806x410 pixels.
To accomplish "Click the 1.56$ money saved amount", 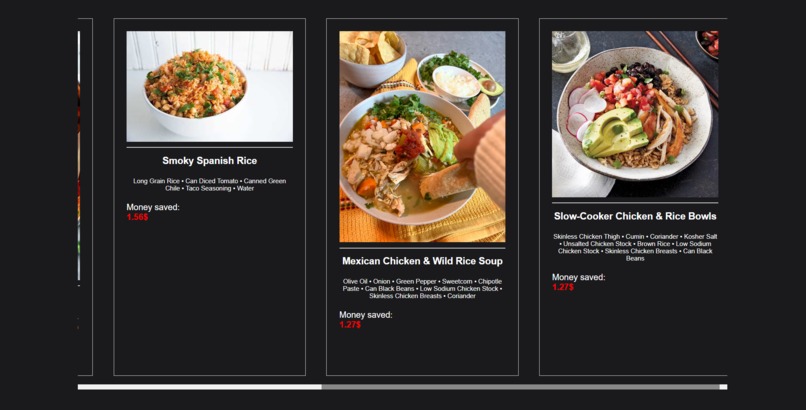I will (x=137, y=217).
